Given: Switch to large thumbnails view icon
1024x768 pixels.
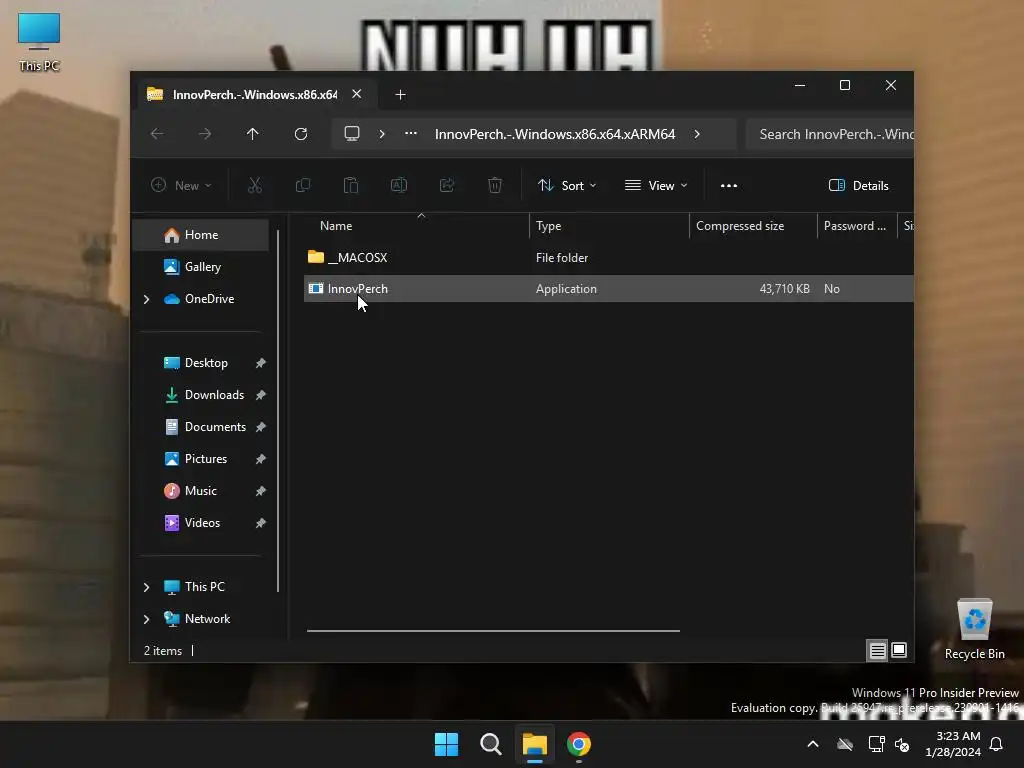Looking at the screenshot, I should tap(899, 650).
